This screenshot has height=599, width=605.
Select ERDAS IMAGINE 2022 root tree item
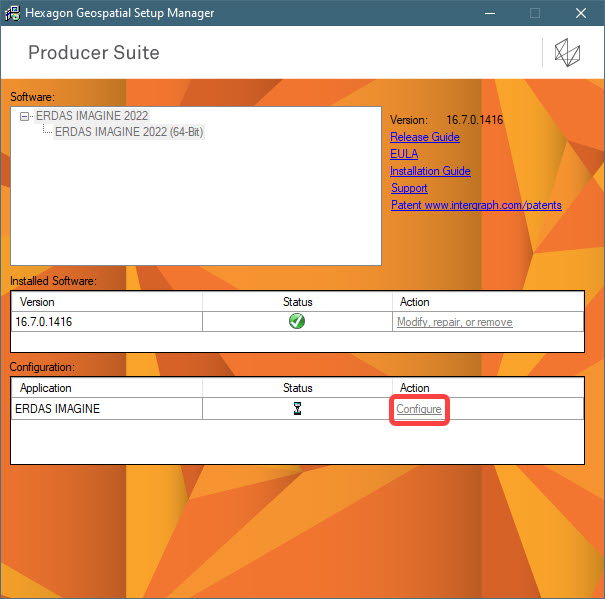tap(92, 116)
